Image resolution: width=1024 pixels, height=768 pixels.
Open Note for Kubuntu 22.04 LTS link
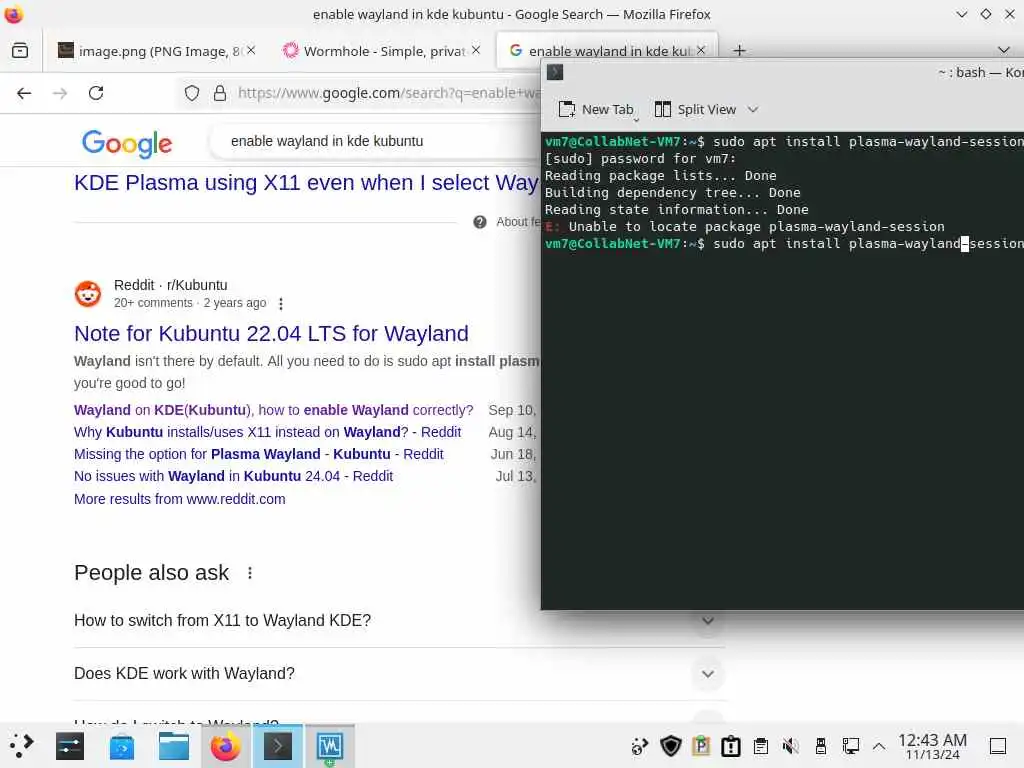tap(271, 334)
